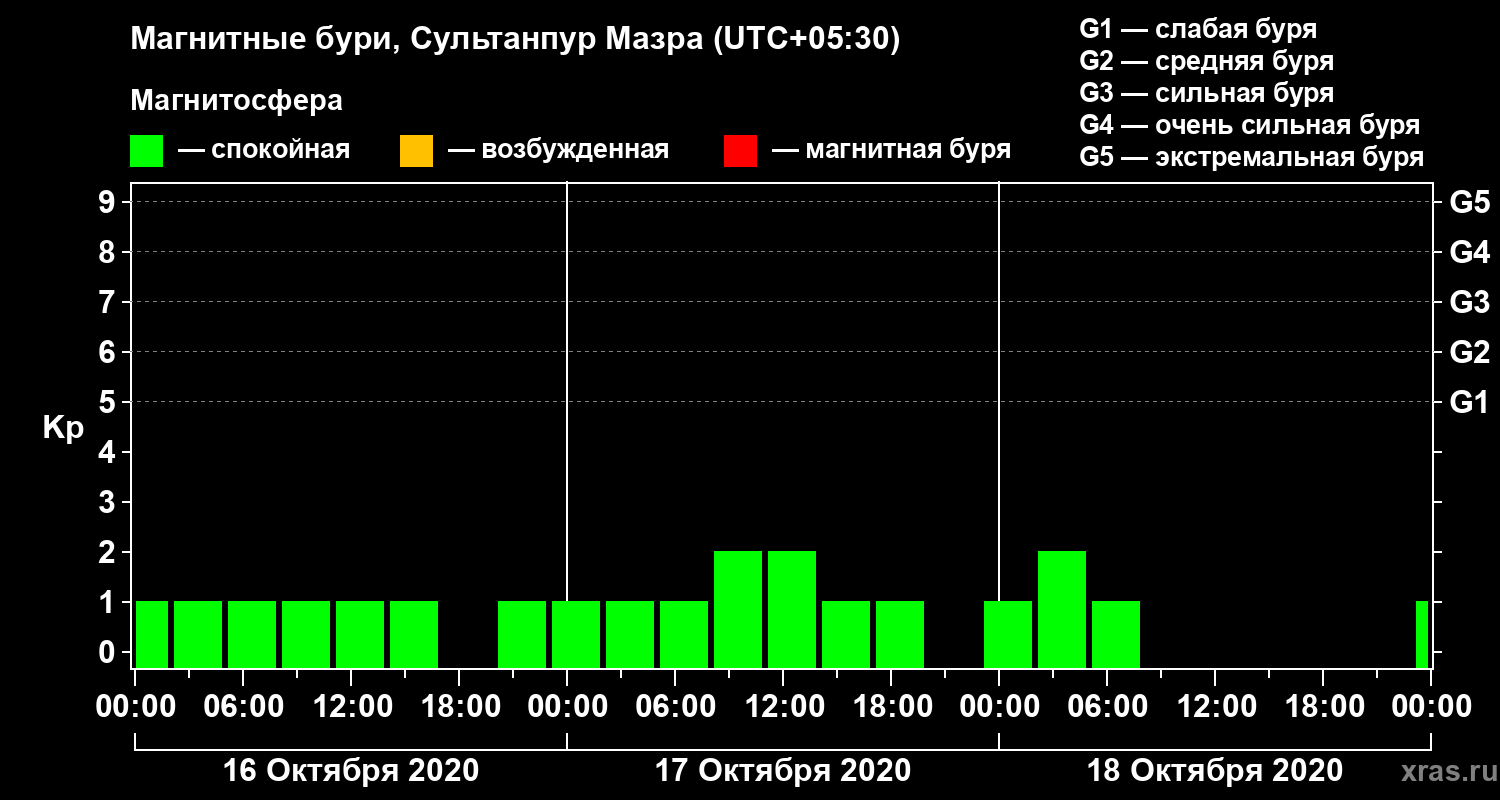Click the '— возбужденная' legend label

click(x=558, y=150)
